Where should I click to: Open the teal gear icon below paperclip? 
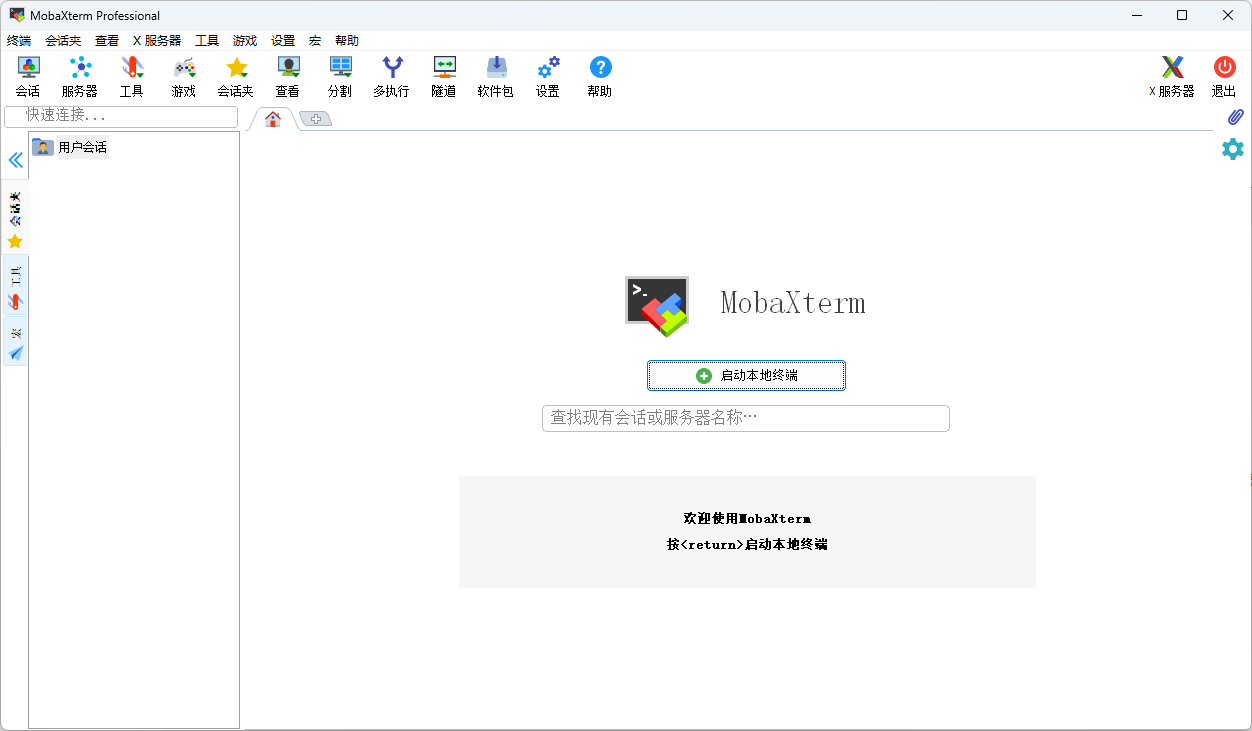click(x=1233, y=149)
